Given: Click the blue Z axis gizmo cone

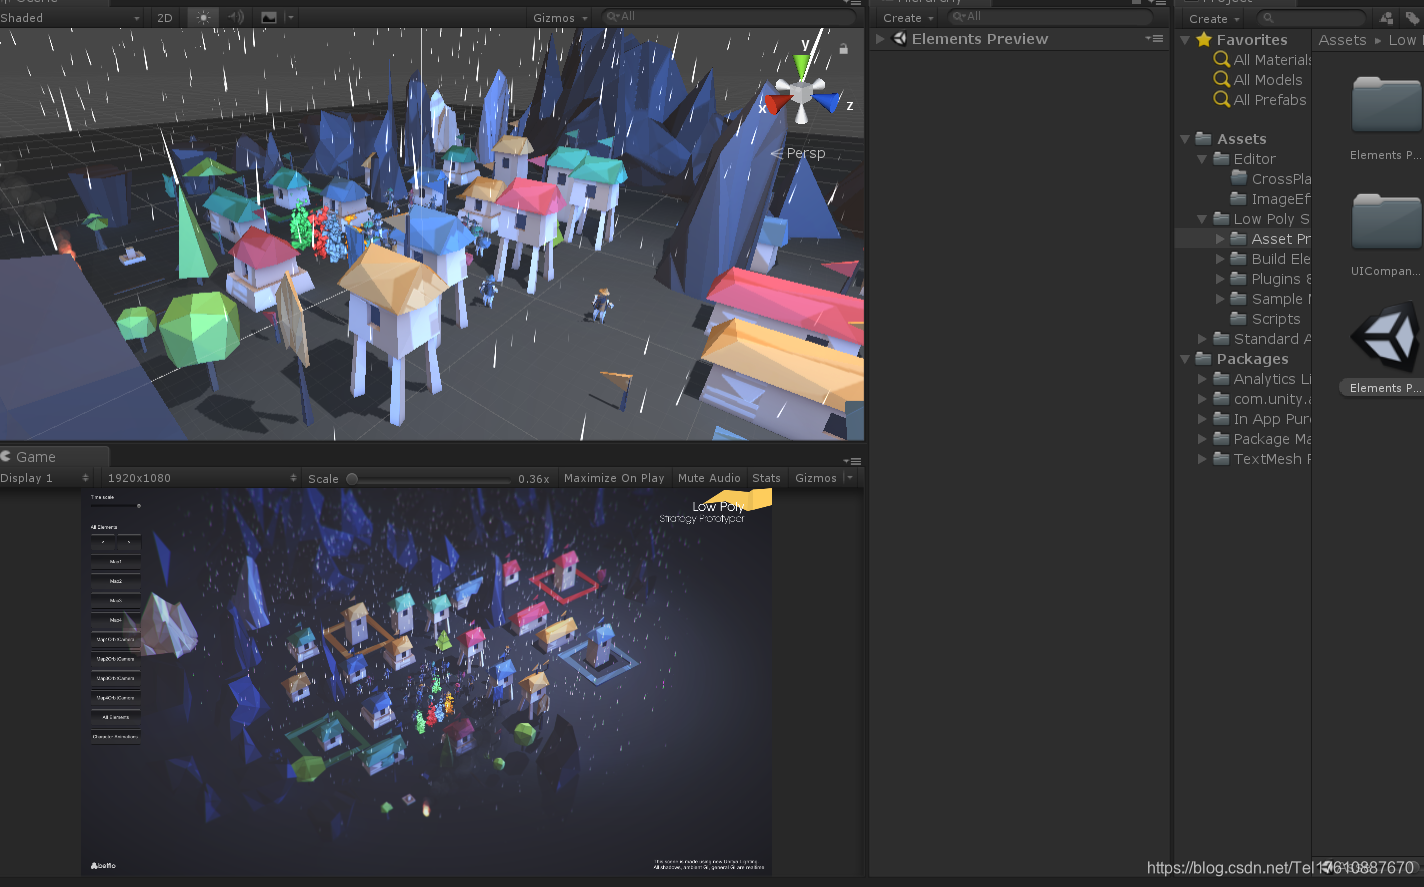Looking at the screenshot, I should click(827, 101).
